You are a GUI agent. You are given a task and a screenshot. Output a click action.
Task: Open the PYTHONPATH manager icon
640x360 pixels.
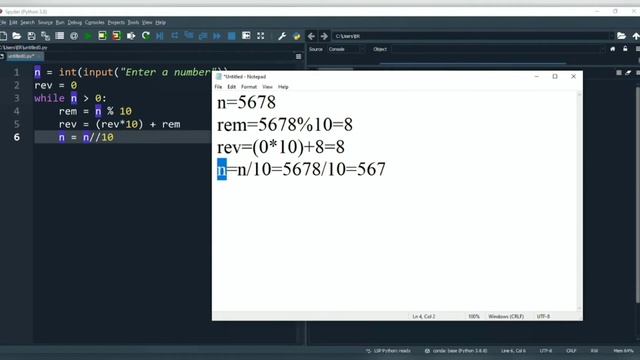click(x=297, y=36)
